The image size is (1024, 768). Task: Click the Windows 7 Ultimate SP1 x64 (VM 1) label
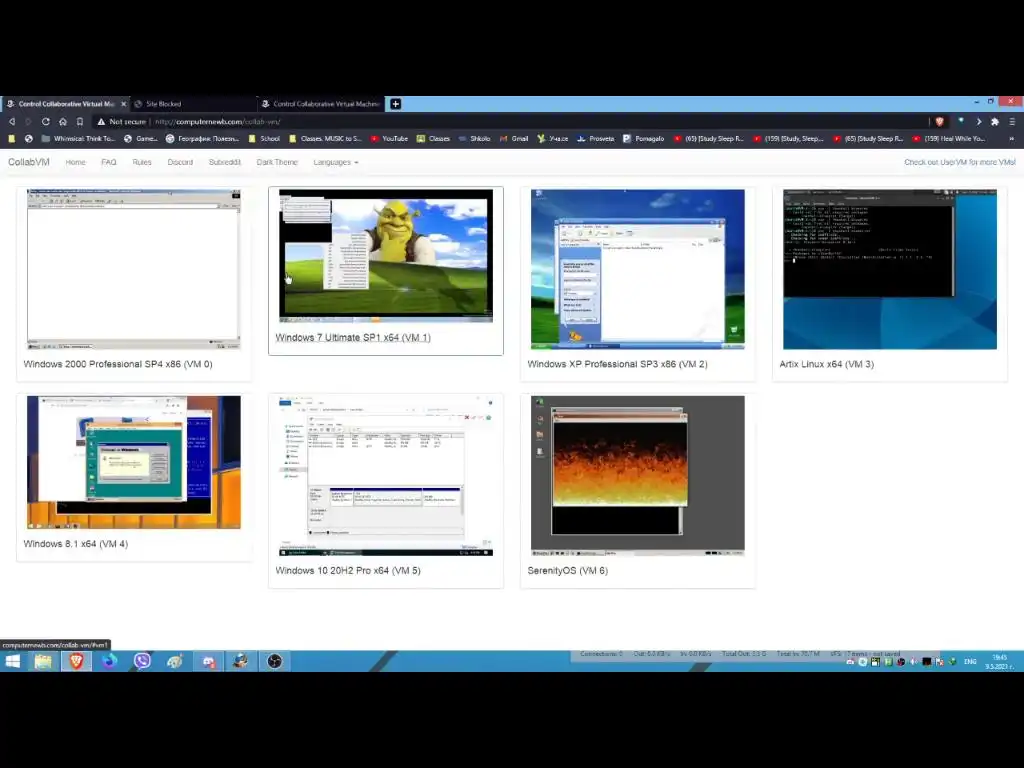point(353,338)
